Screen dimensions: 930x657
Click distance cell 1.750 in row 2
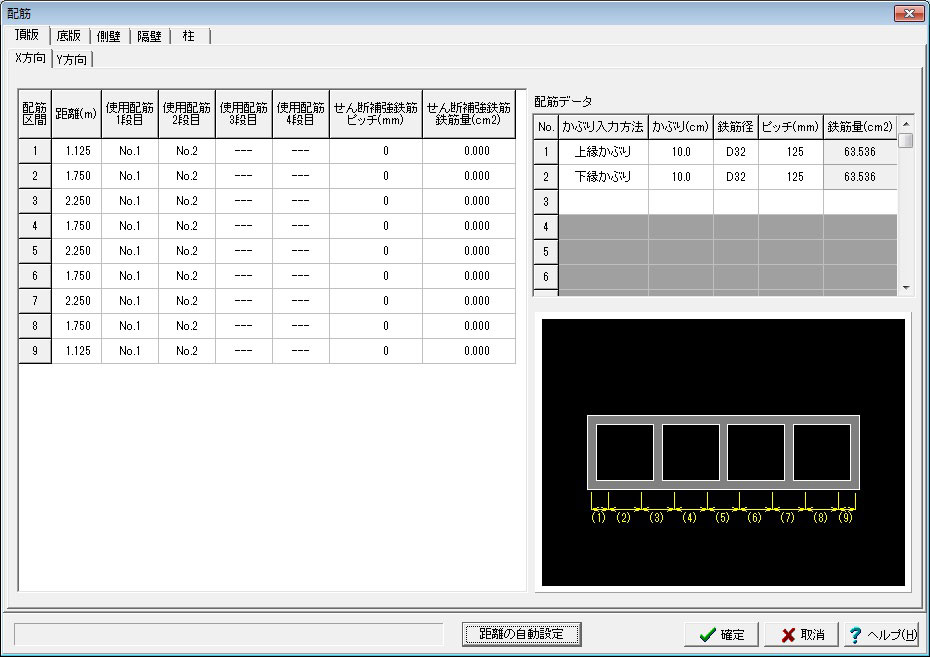point(77,176)
